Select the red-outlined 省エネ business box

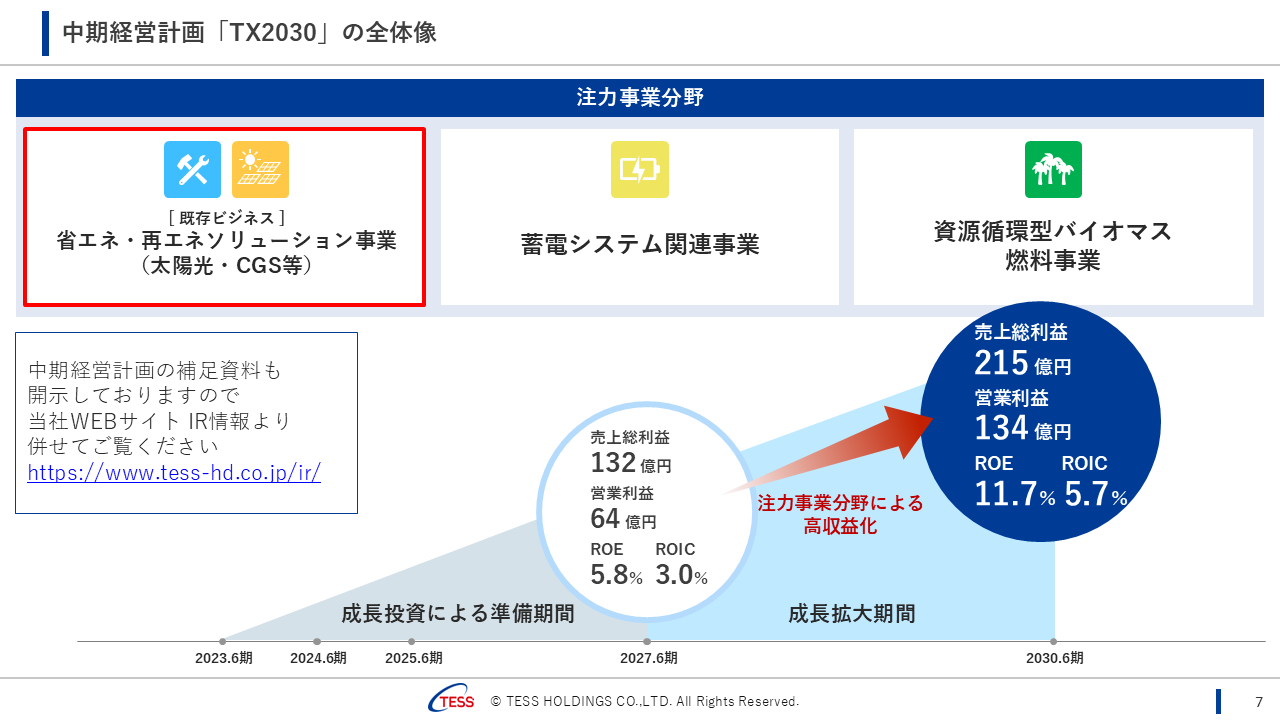tap(224, 216)
